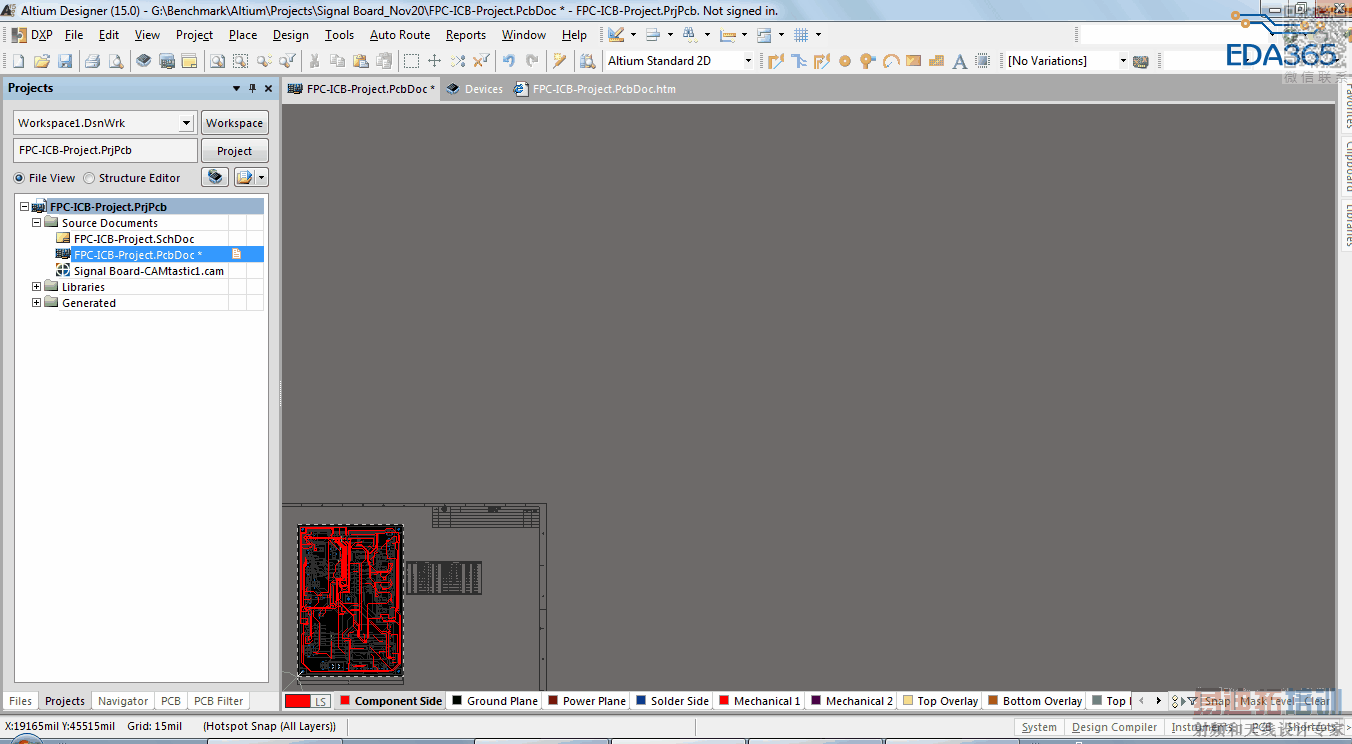Click the Grid settings icon
This screenshot has width=1352, height=744.
pos(801,35)
